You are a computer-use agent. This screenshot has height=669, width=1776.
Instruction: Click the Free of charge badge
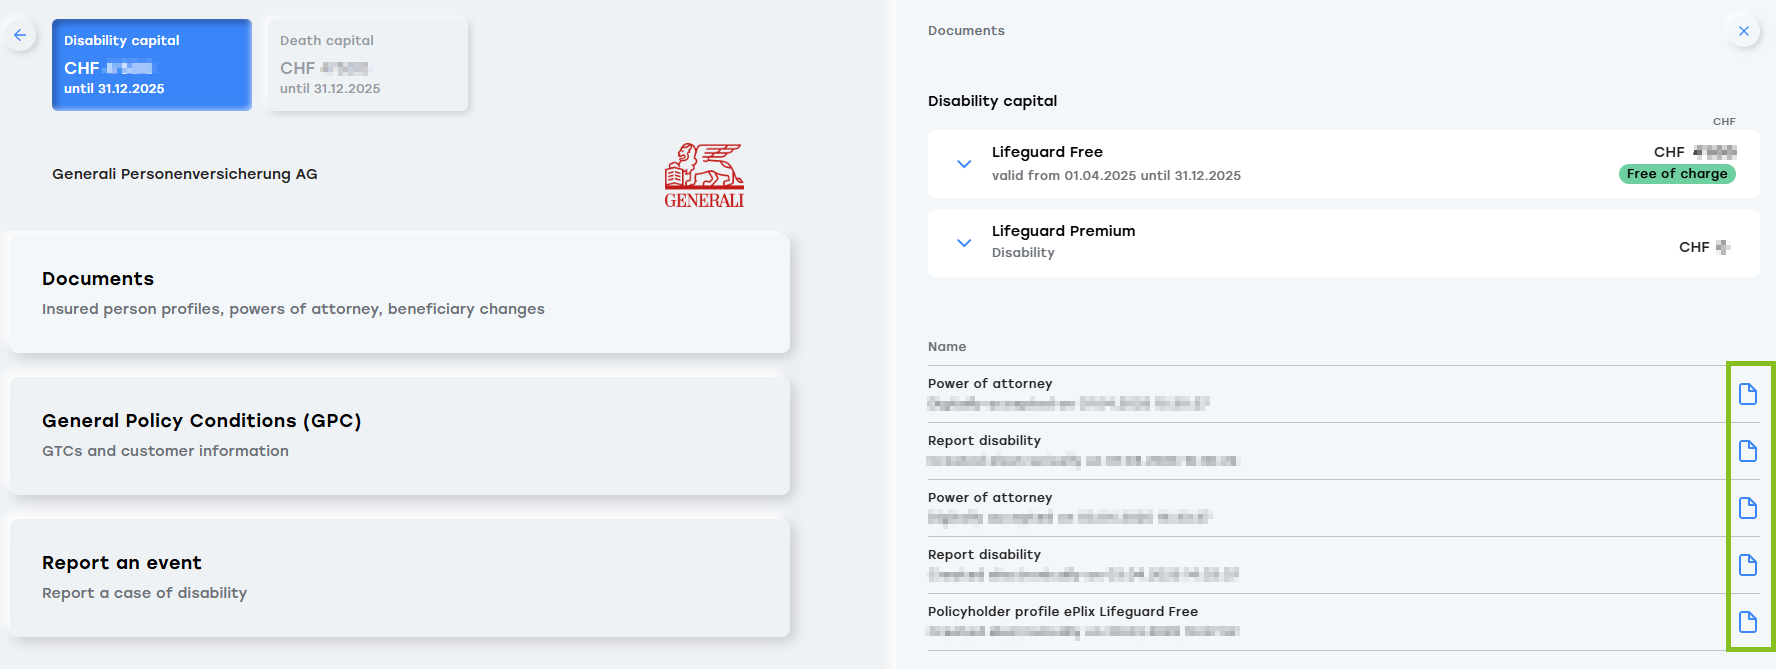pyautogui.click(x=1677, y=174)
